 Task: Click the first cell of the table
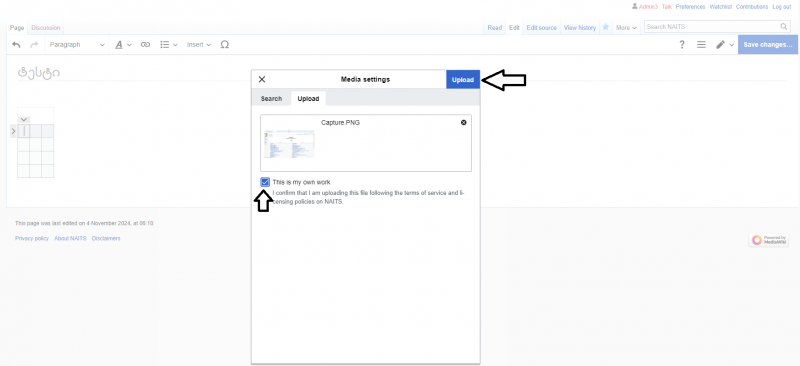point(23,131)
